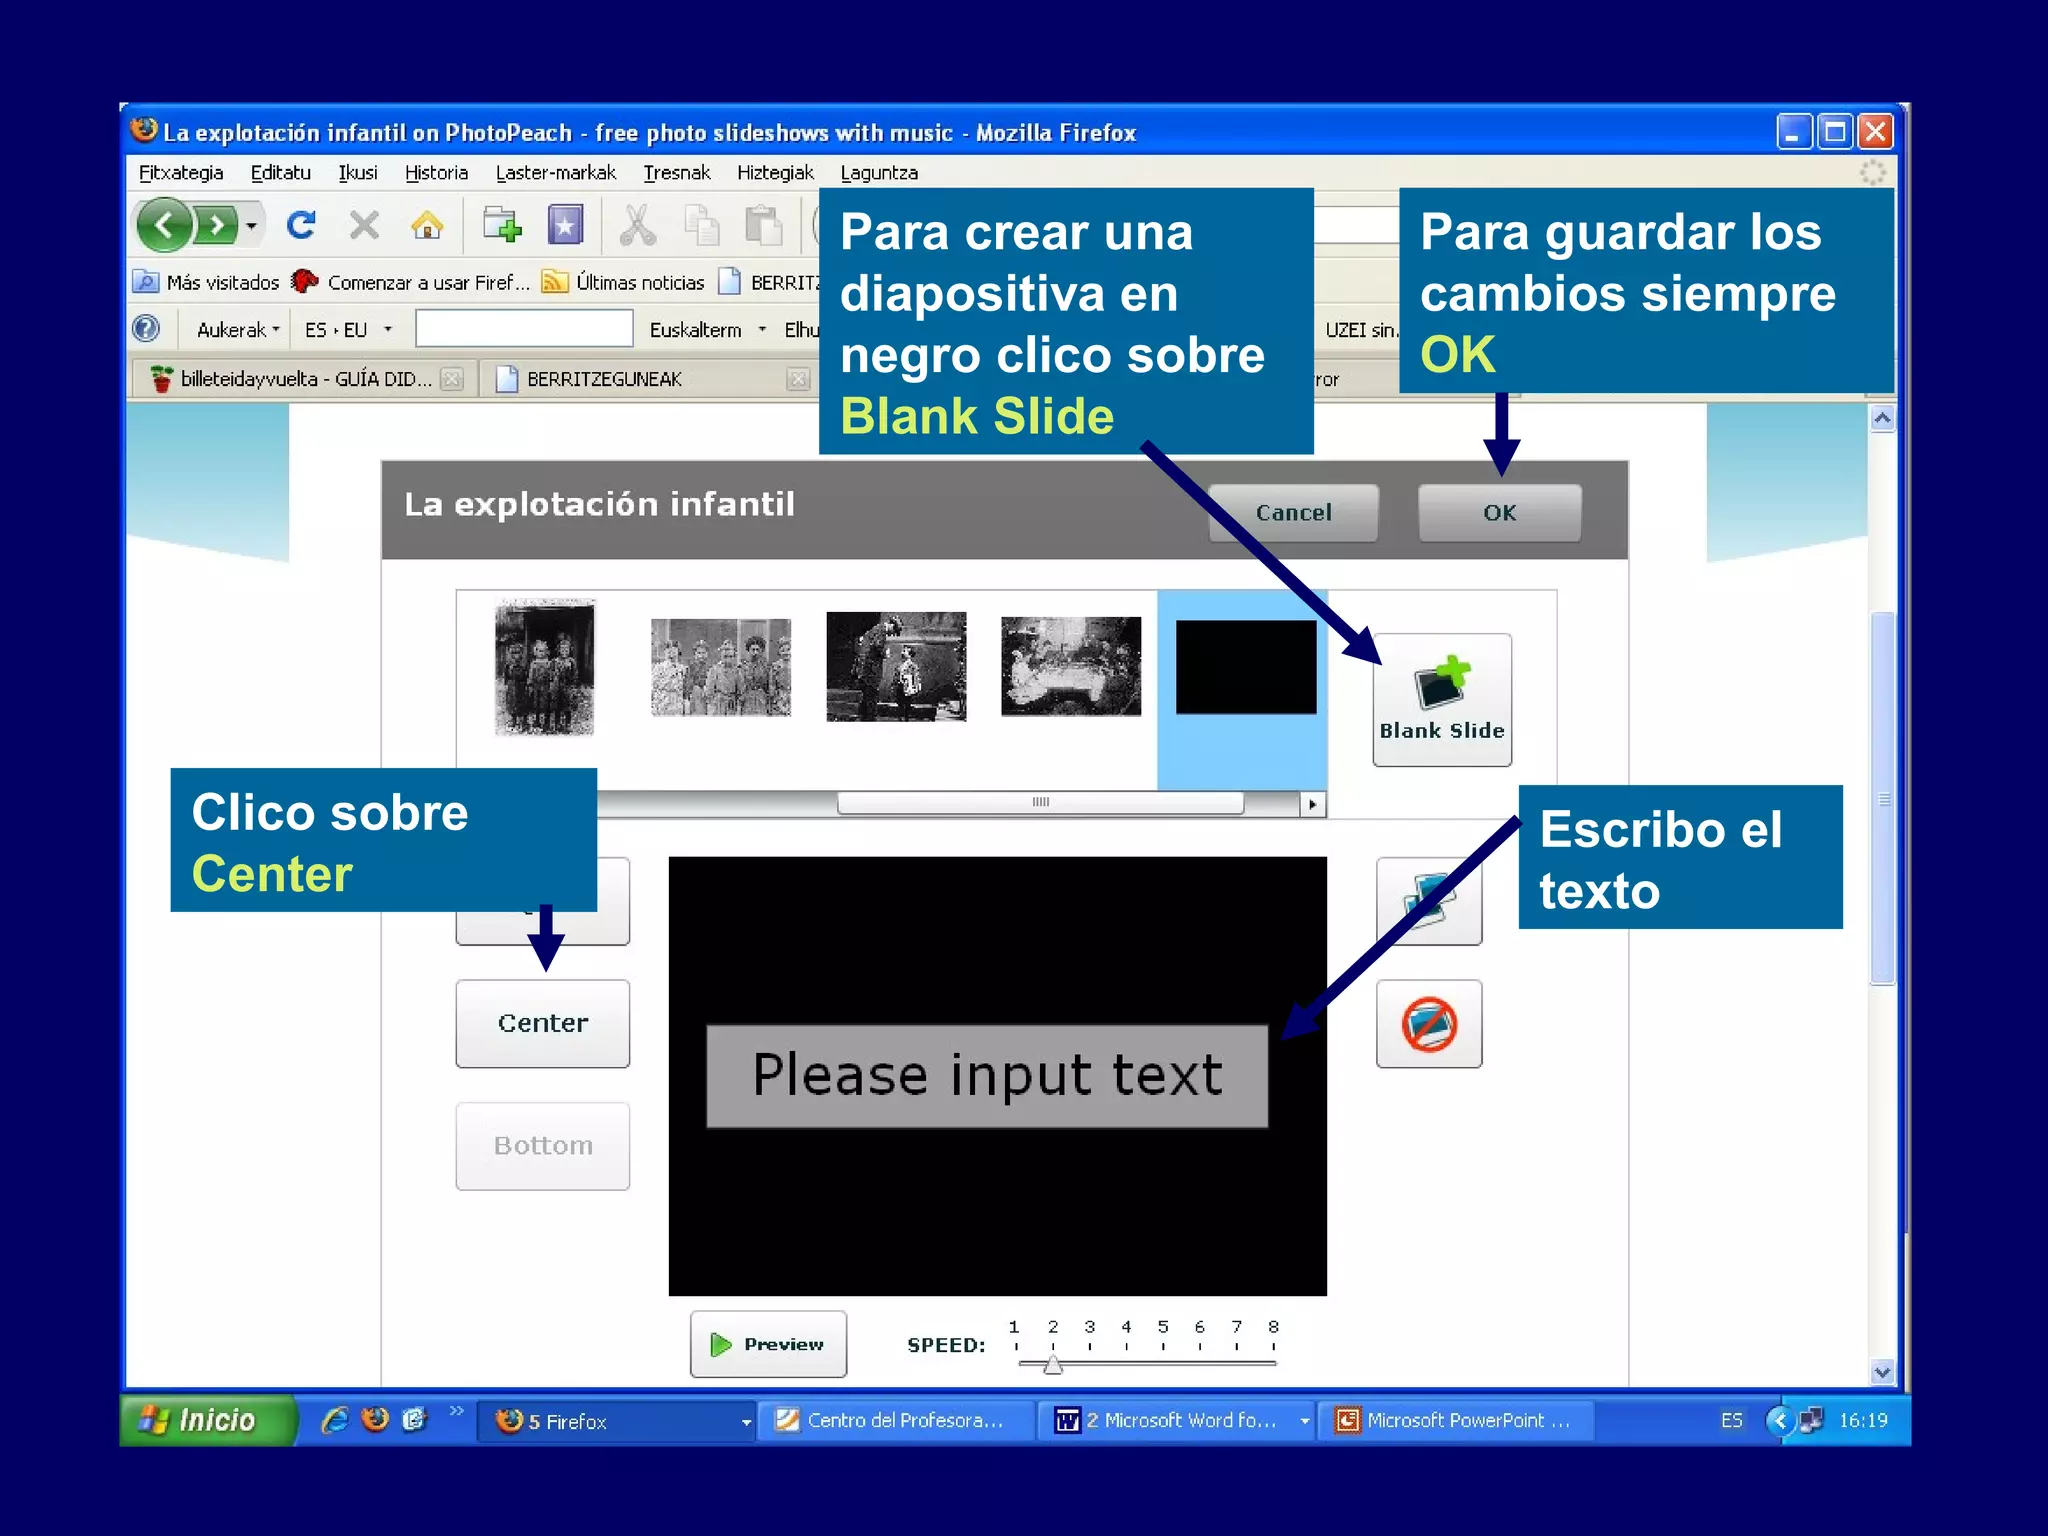Click the Paste clipboard icon
The image size is (2048, 1536).
[764, 225]
